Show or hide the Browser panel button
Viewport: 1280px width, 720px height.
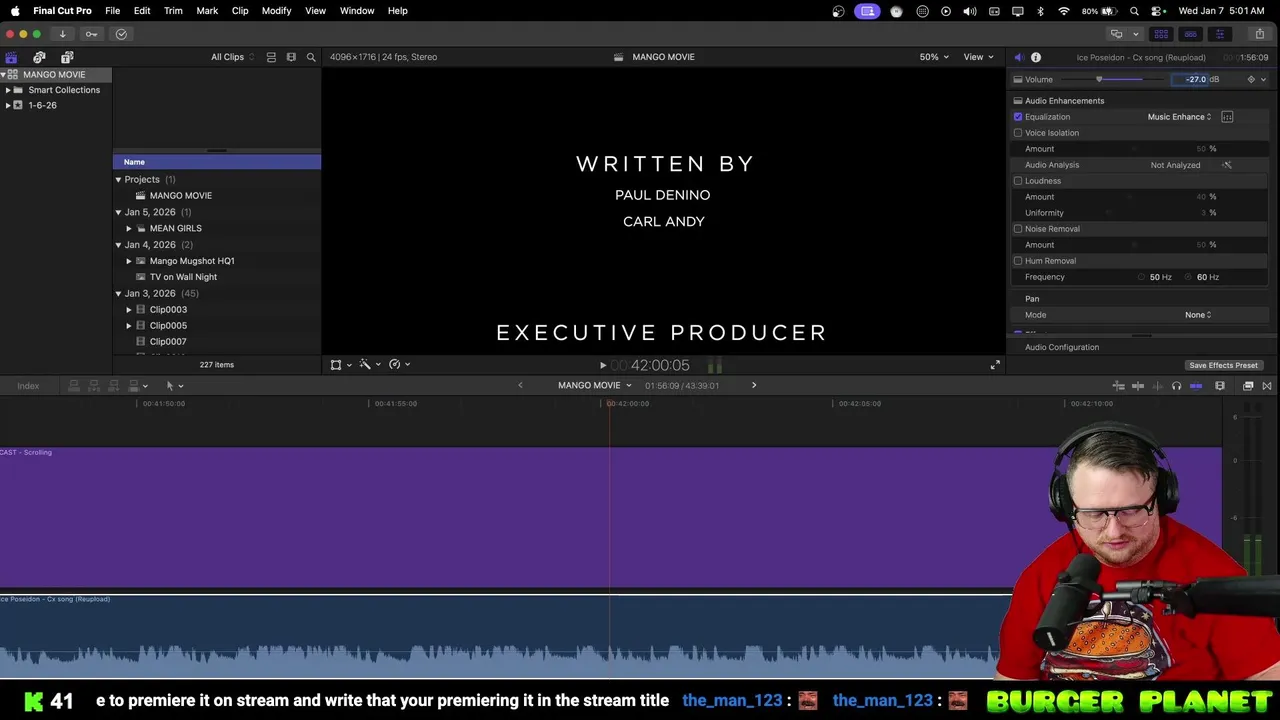coord(1161,34)
